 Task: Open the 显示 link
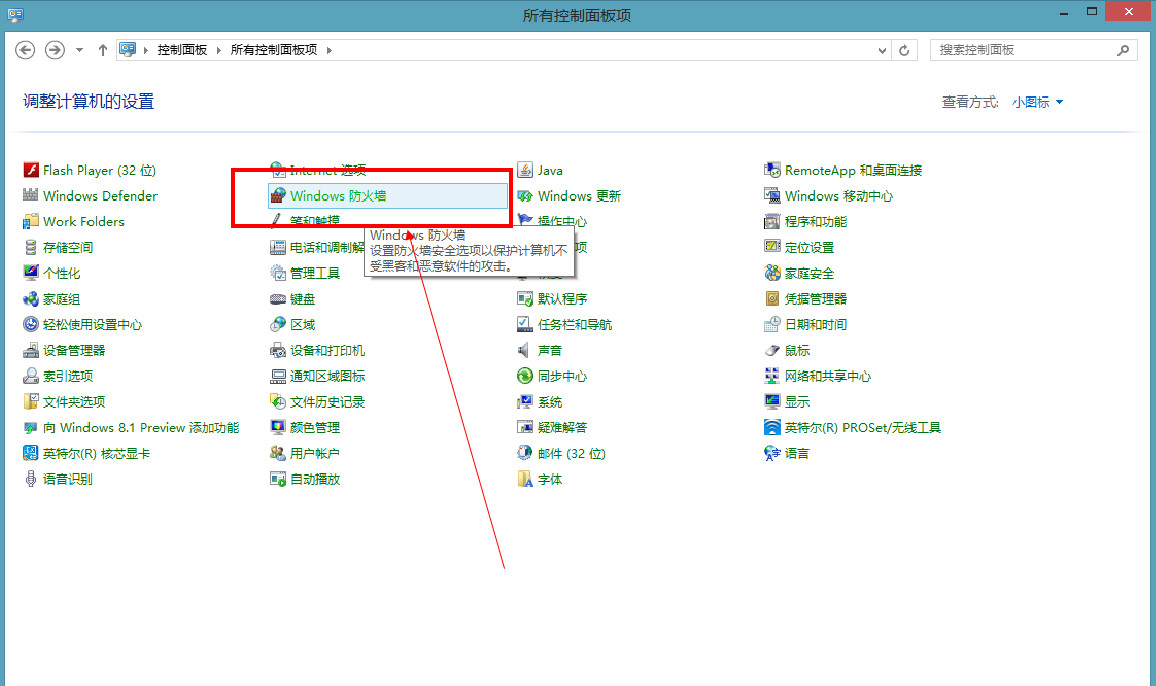797,401
